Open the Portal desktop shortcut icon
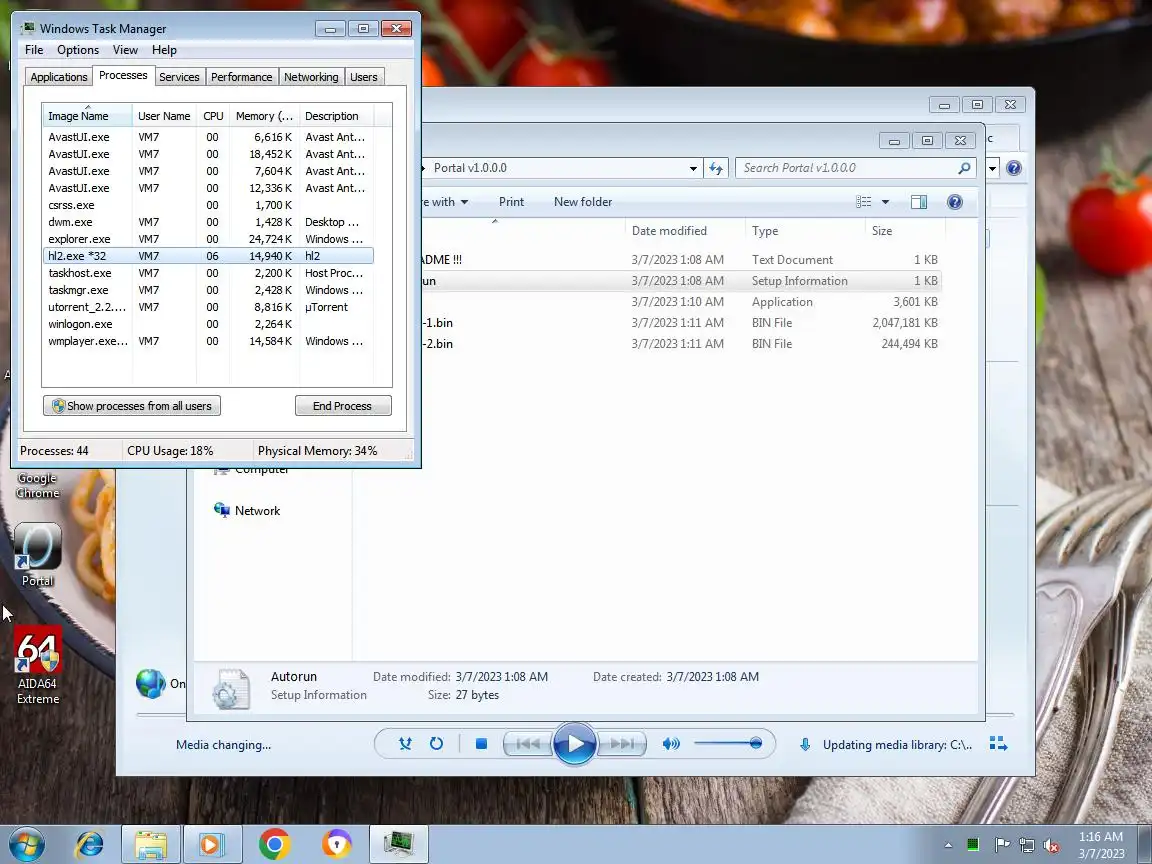Screen dimensions: 1152x864 (x=37, y=554)
